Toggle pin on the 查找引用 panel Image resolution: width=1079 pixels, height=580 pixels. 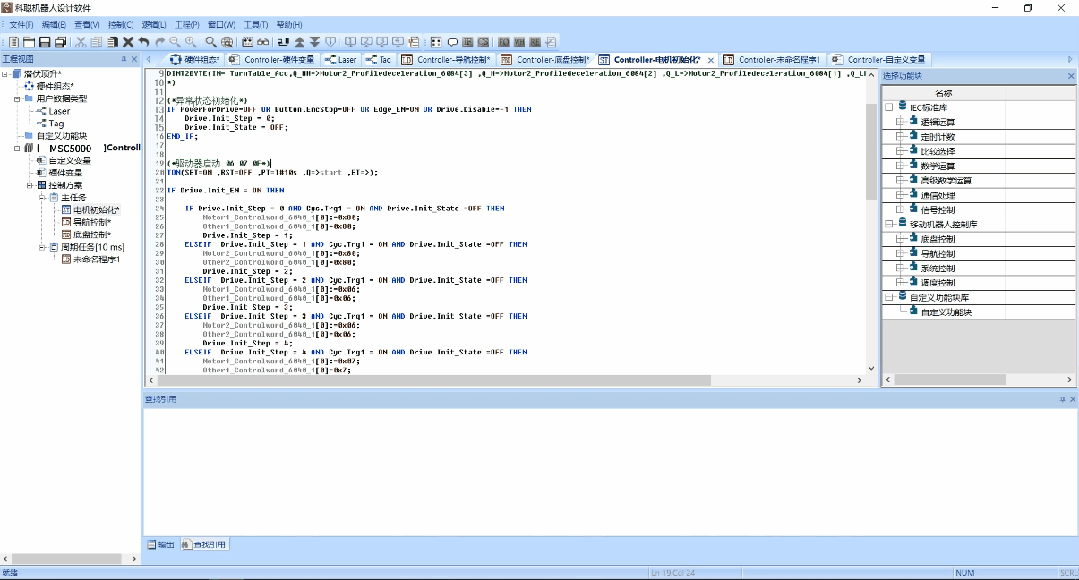(x=1061, y=399)
